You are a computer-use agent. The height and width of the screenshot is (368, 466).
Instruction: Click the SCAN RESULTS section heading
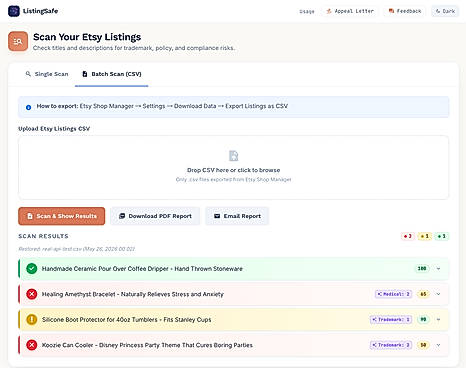(x=43, y=236)
